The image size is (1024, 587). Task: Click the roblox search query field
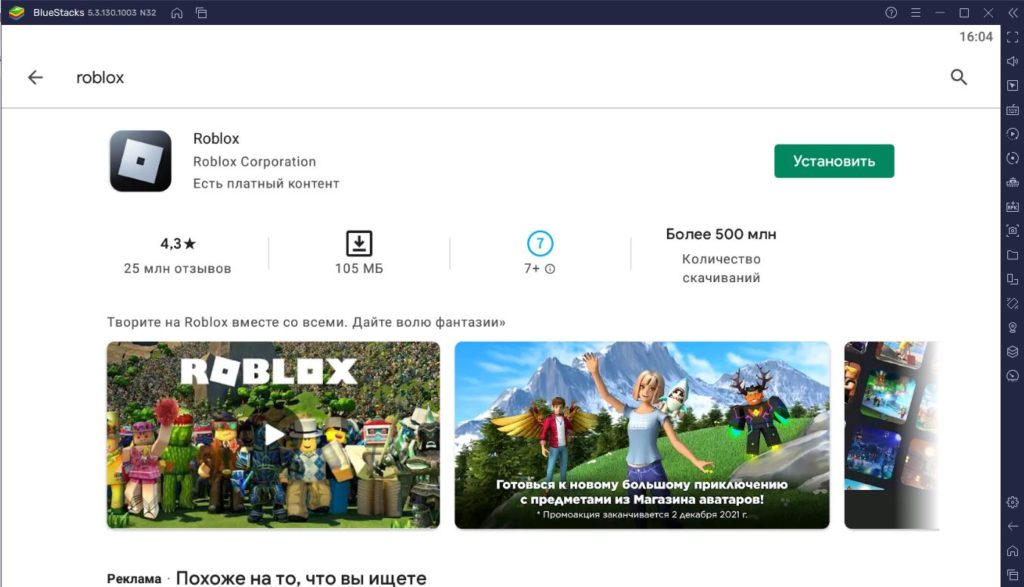pyautogui.click(x=100, y=77)
